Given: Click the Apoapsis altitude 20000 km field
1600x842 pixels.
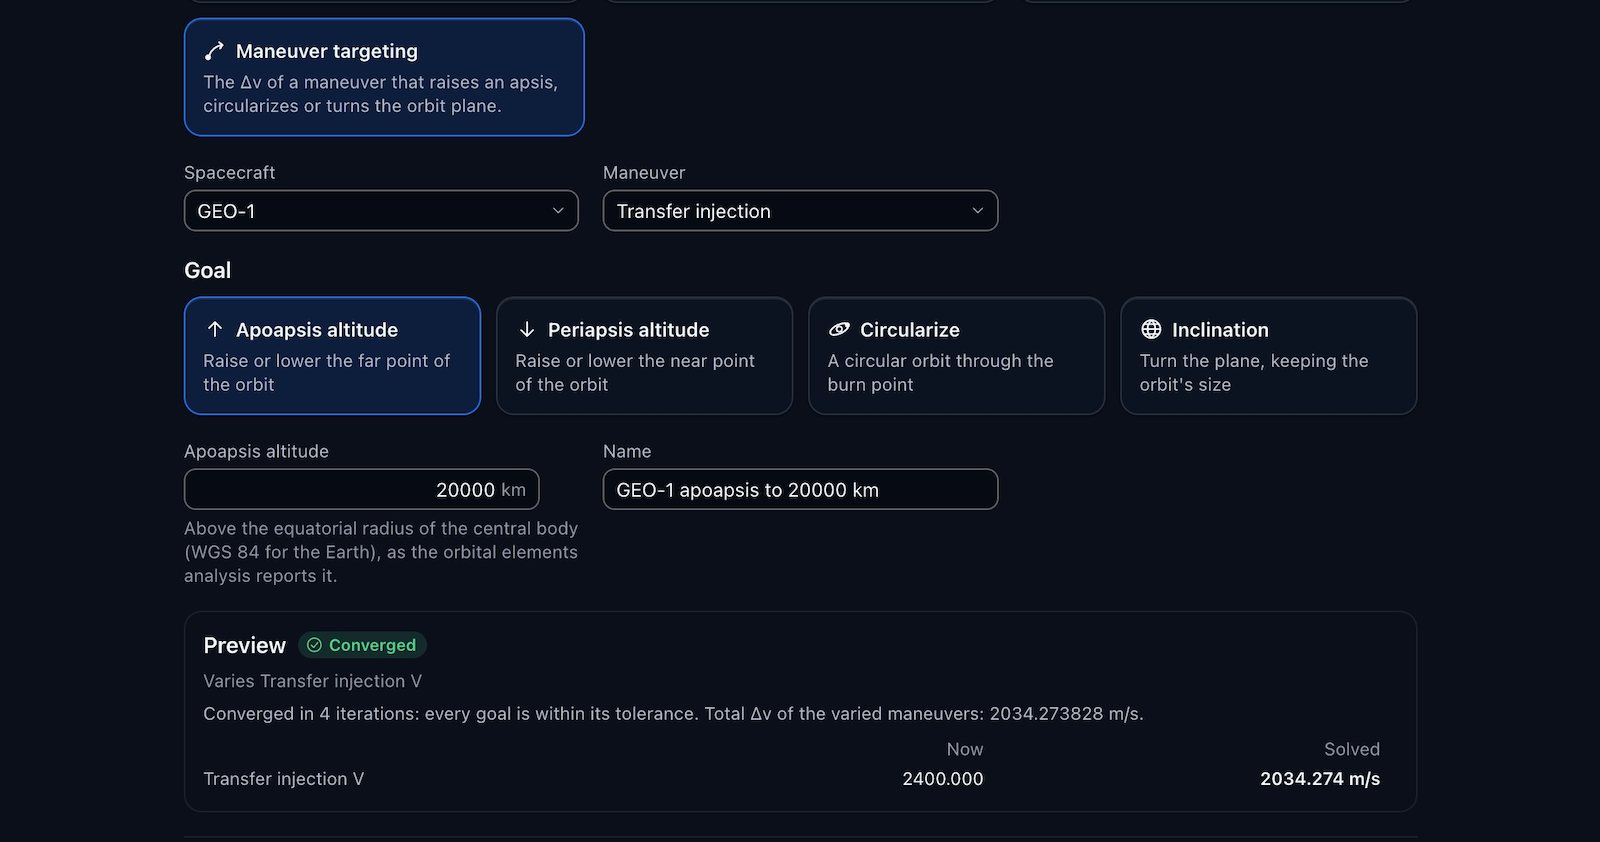Looking at the screenshot, I should pyautogui.click(x=361, y=489).
